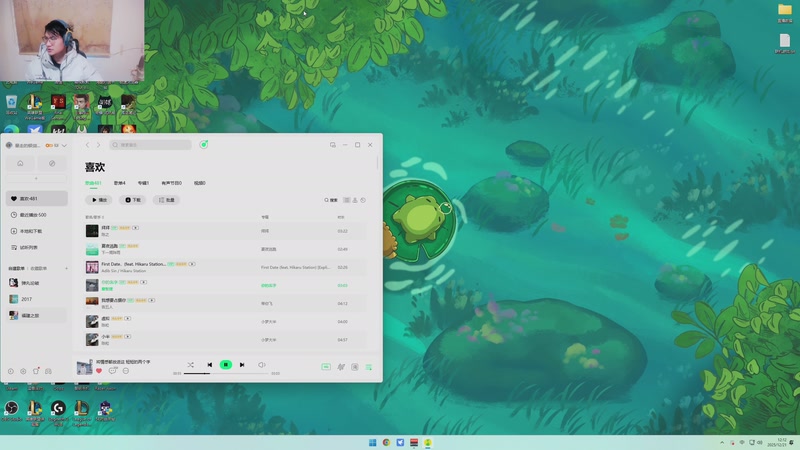800x450 pixels.
Task: Switch to the 专辑 1 tab
Action: tap(143, 183)
